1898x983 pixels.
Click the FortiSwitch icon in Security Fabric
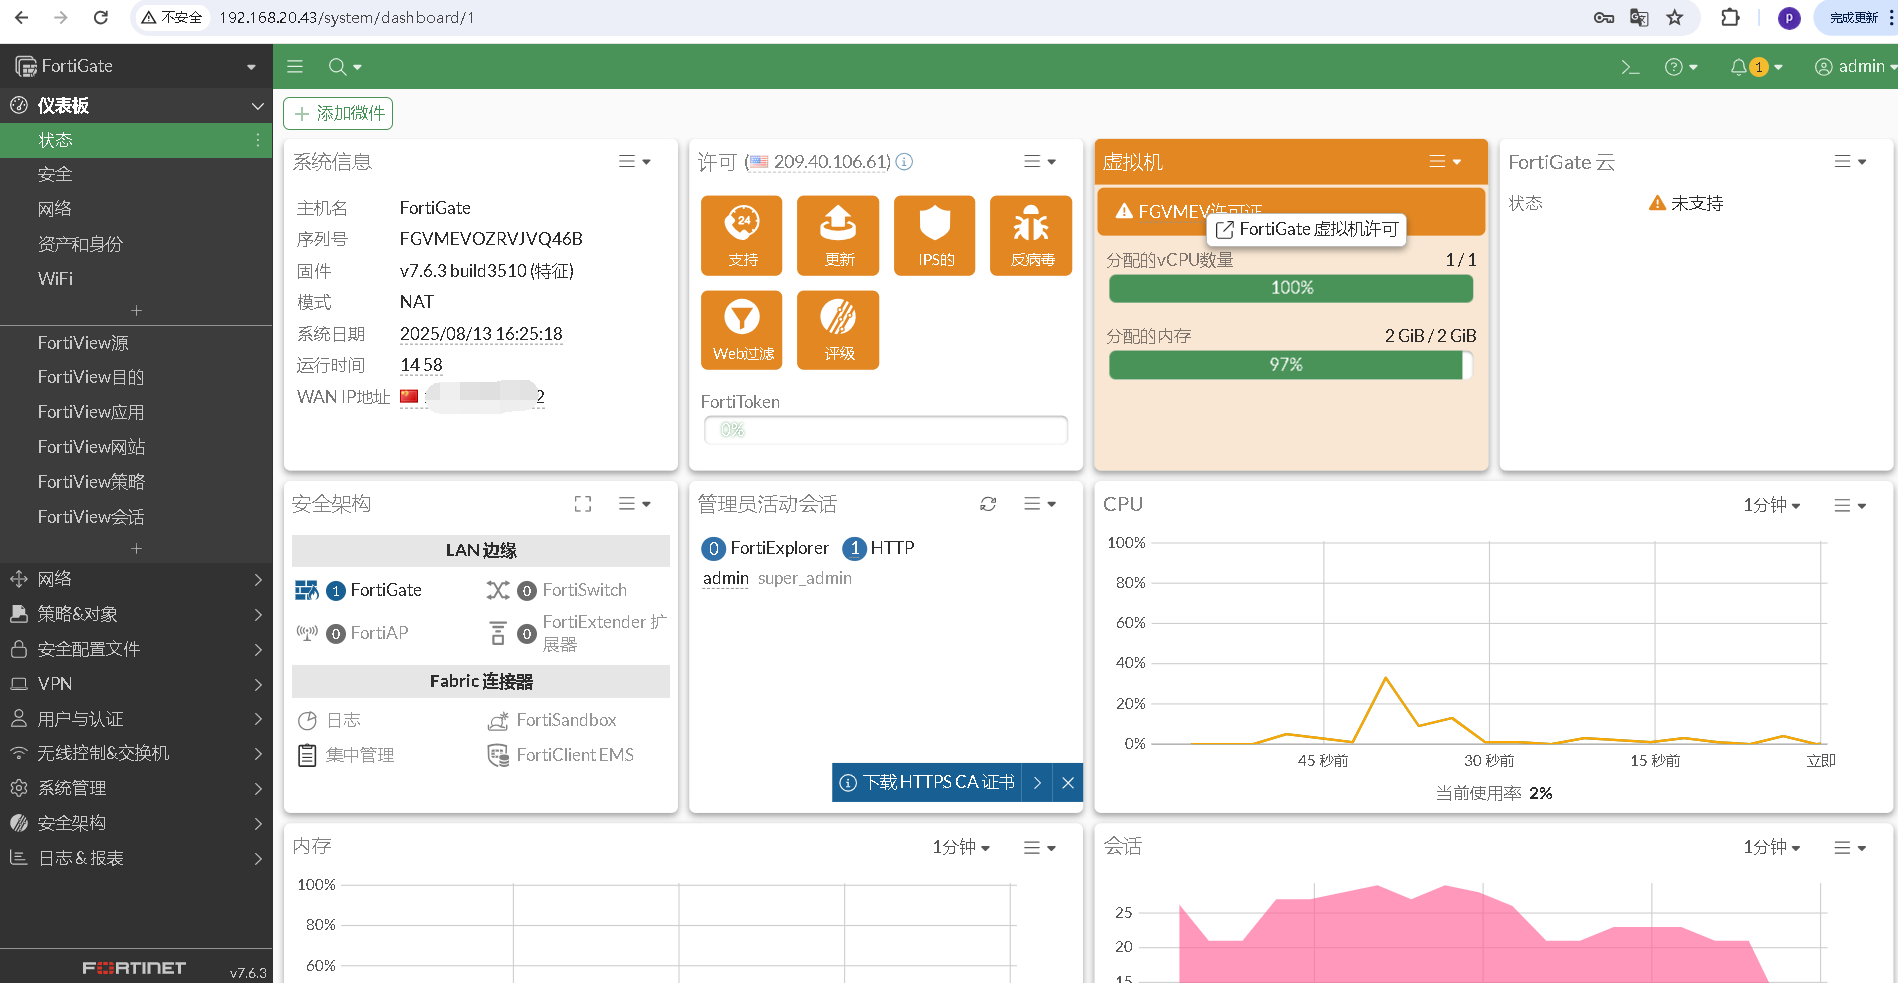(498, 590)
